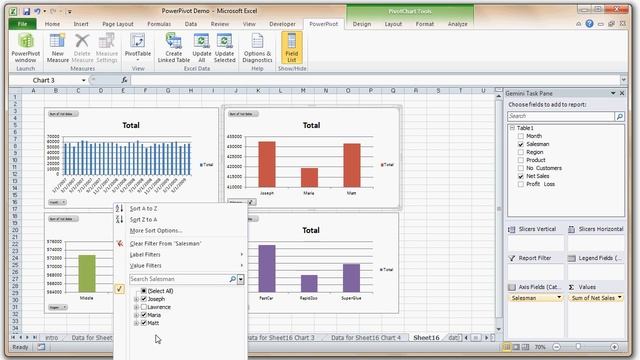Expand the Label Filters submenu
This screenshot has width=640, height=360.
pyautogui.click(x=242, y=254)
